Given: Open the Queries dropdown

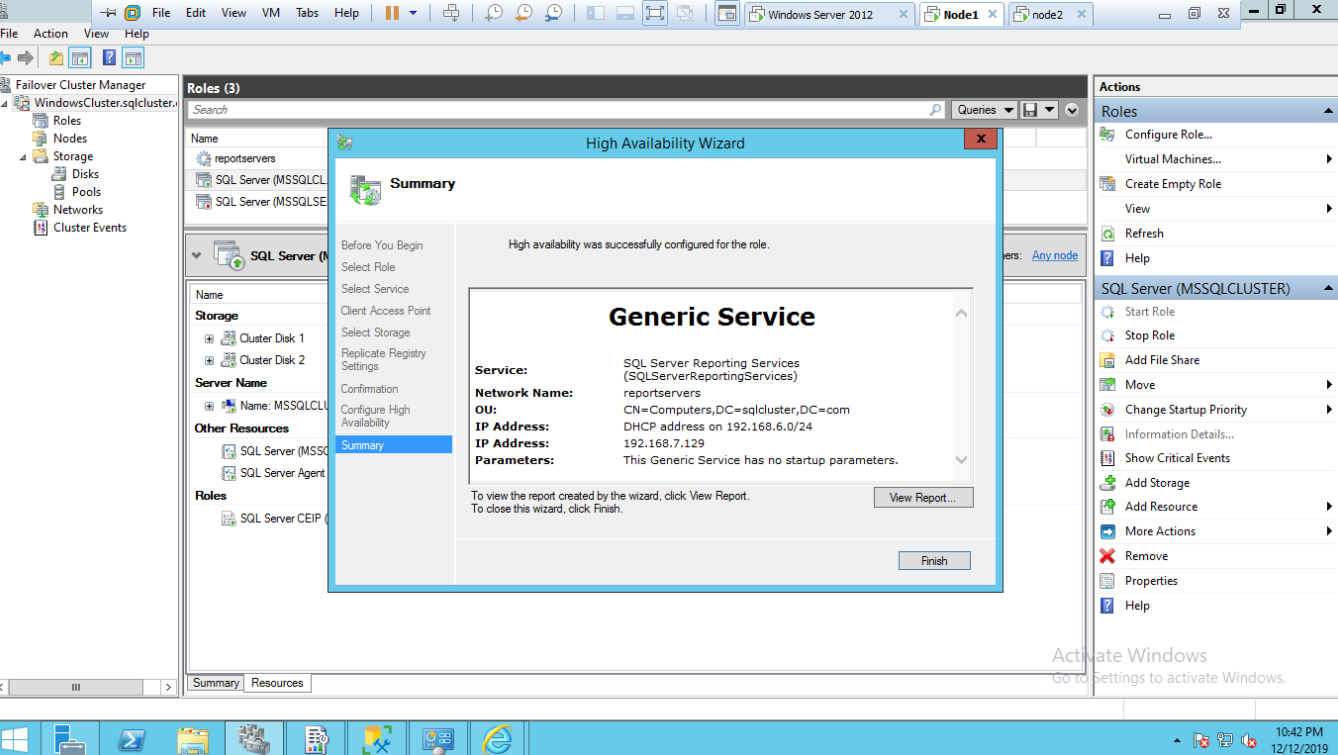Looking at the screenshot, I should [984, 110].
